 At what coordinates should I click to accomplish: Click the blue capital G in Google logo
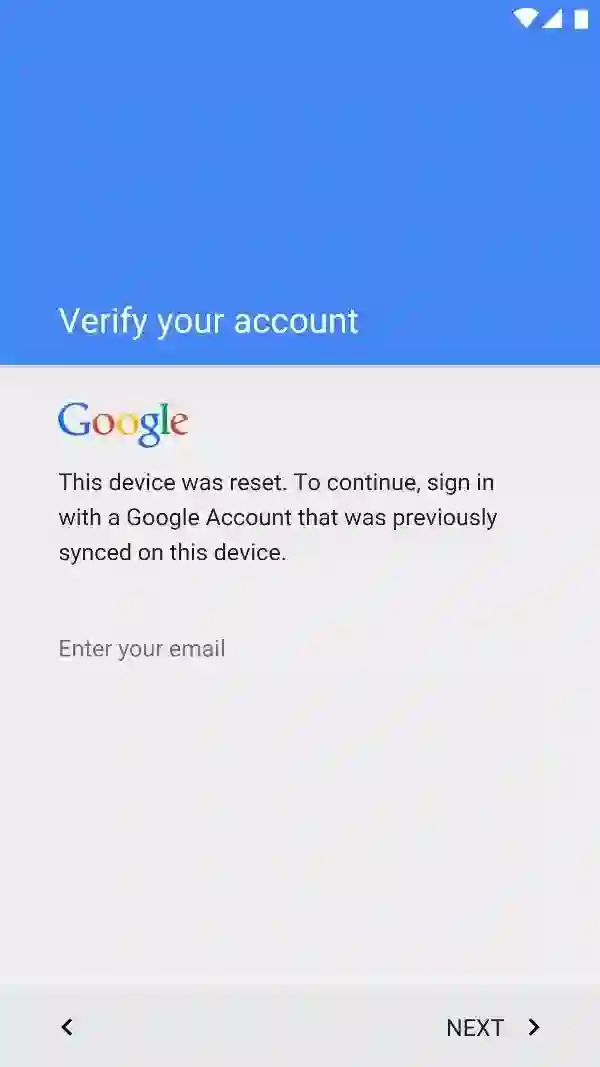tap(75, 419)
